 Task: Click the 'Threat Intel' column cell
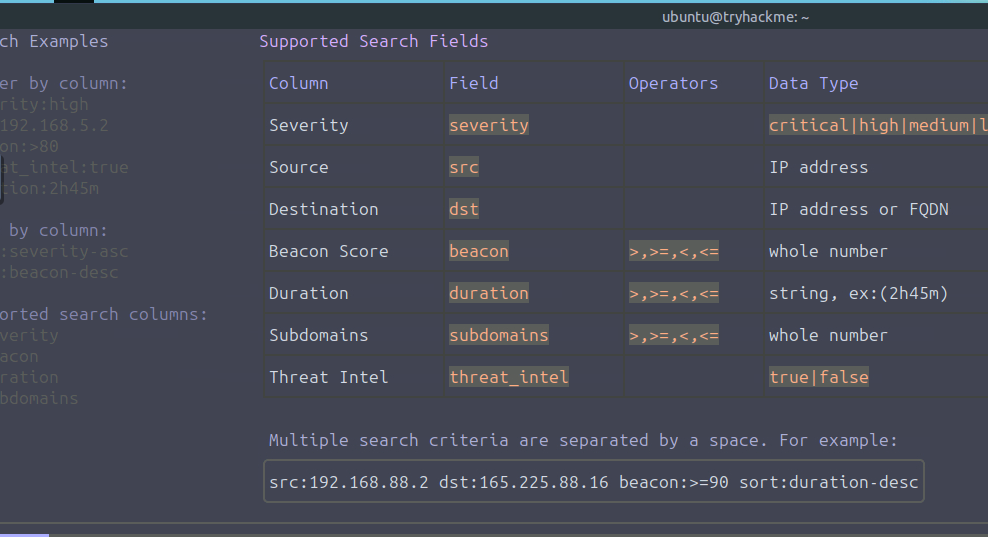[329, 378]
